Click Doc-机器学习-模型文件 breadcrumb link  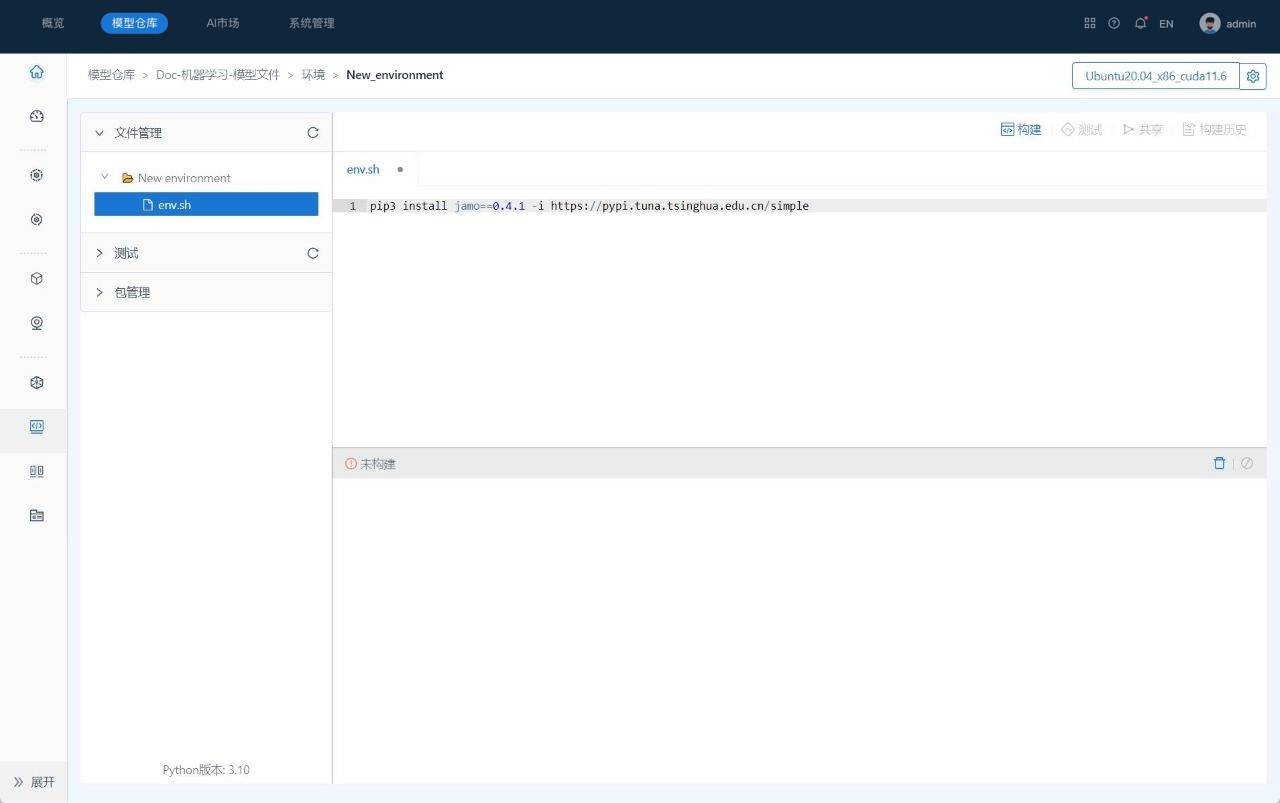click(x=218, y=75)
